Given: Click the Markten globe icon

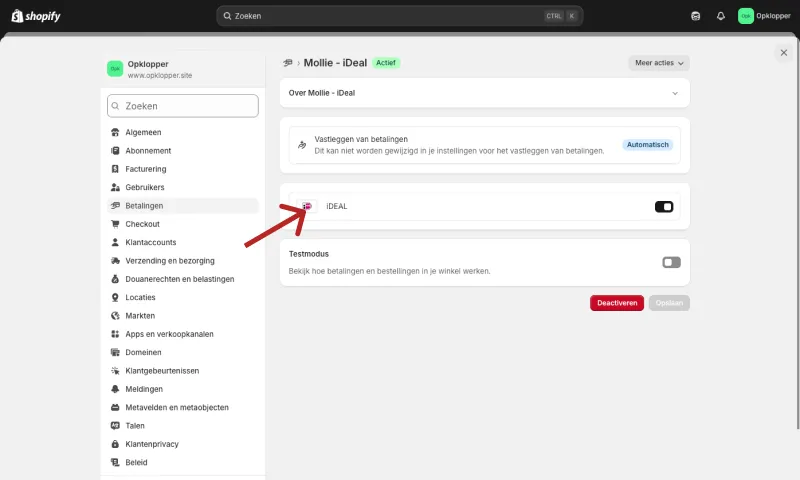Looking at the screenshot, I should [x=115, y=316].
